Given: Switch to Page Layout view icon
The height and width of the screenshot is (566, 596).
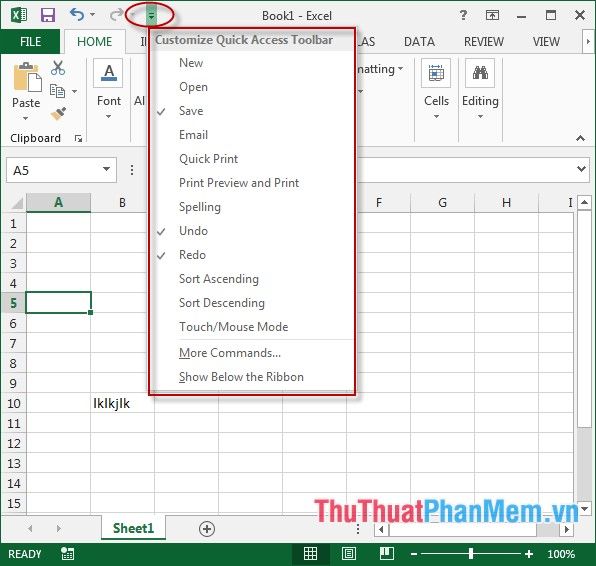Looking at the screenshot, I should [x=349, y=554].
